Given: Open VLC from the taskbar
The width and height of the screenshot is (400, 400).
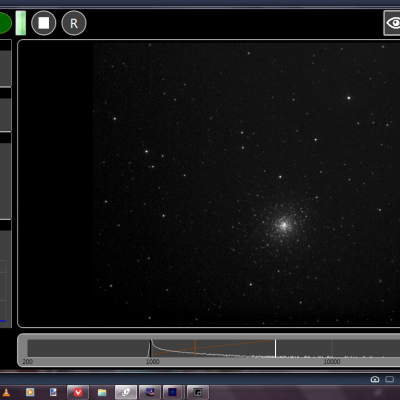Looking at the screenshot, I should point(6,392).
